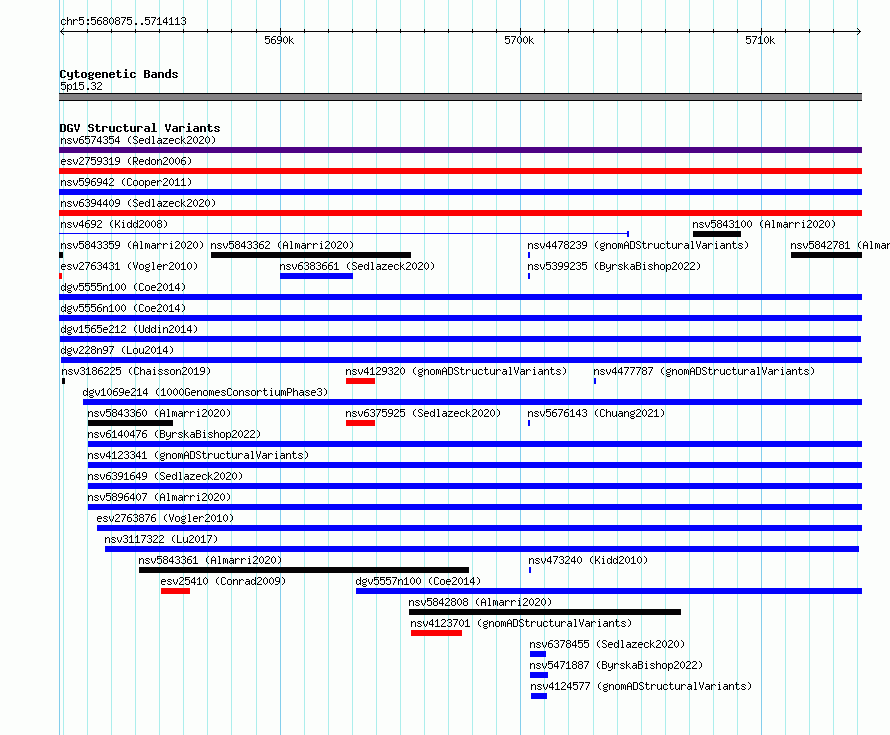Viewport: 890px width, 735px height.
Task: Open the esv2759319 (Redon2006) label
Action: click(x=126, y=161)
